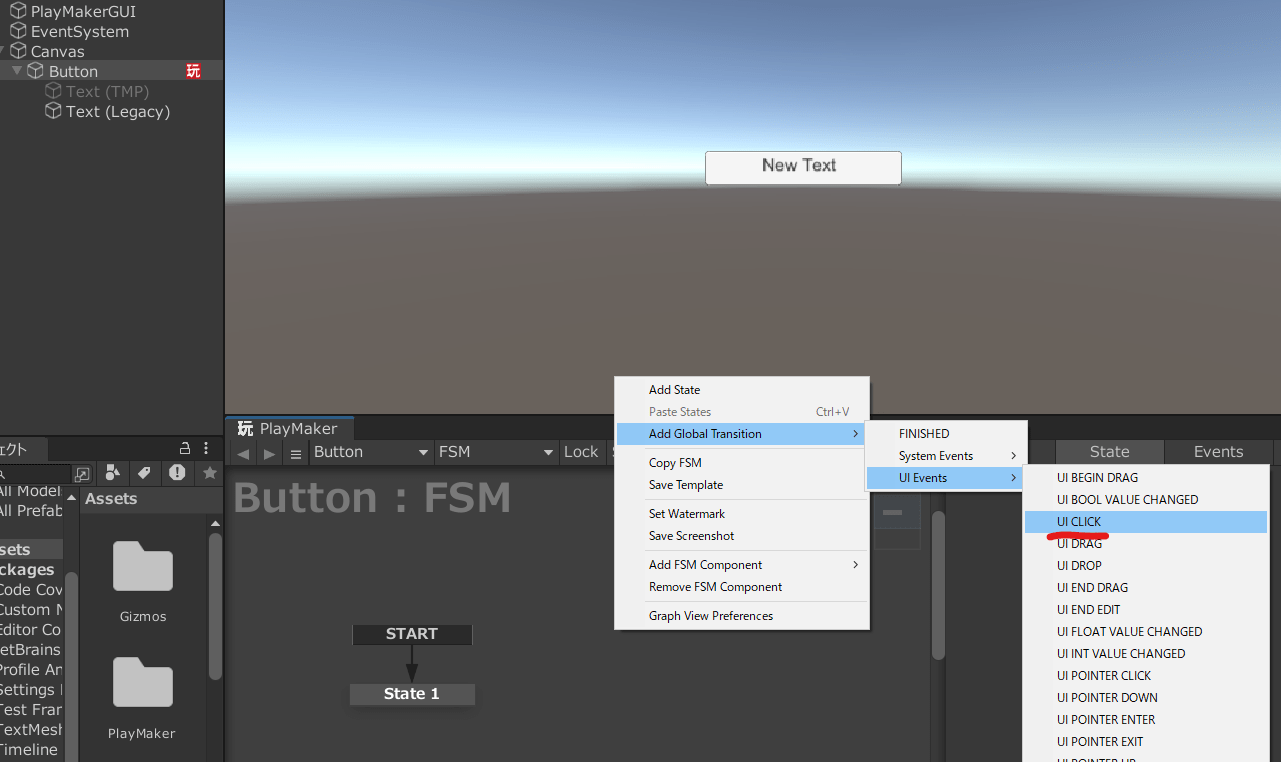
Task: Toggle the Lock button in PlayMaker toolbar
Action: point(580,452)
